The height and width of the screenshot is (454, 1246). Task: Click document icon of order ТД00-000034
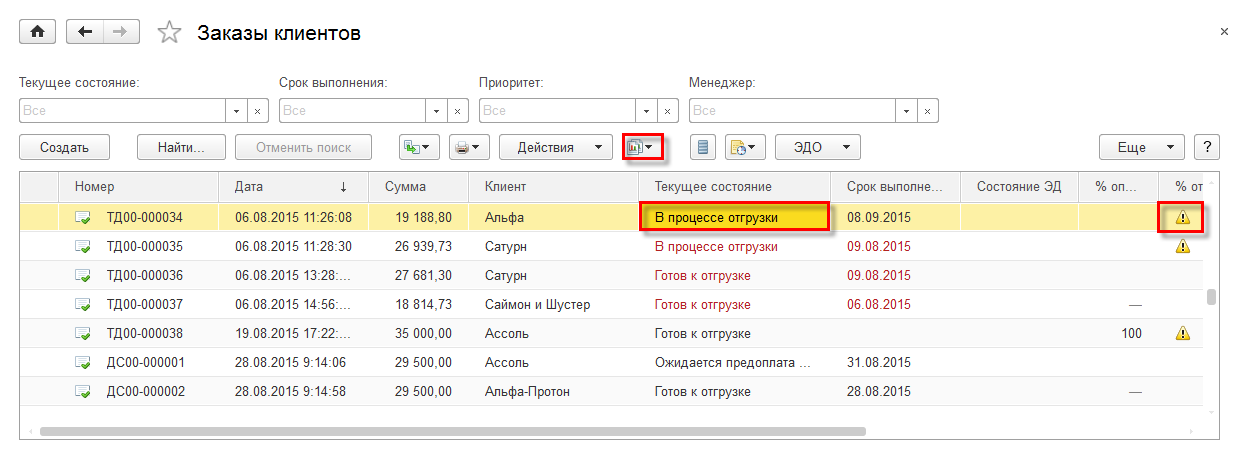[x=83, y=217]
